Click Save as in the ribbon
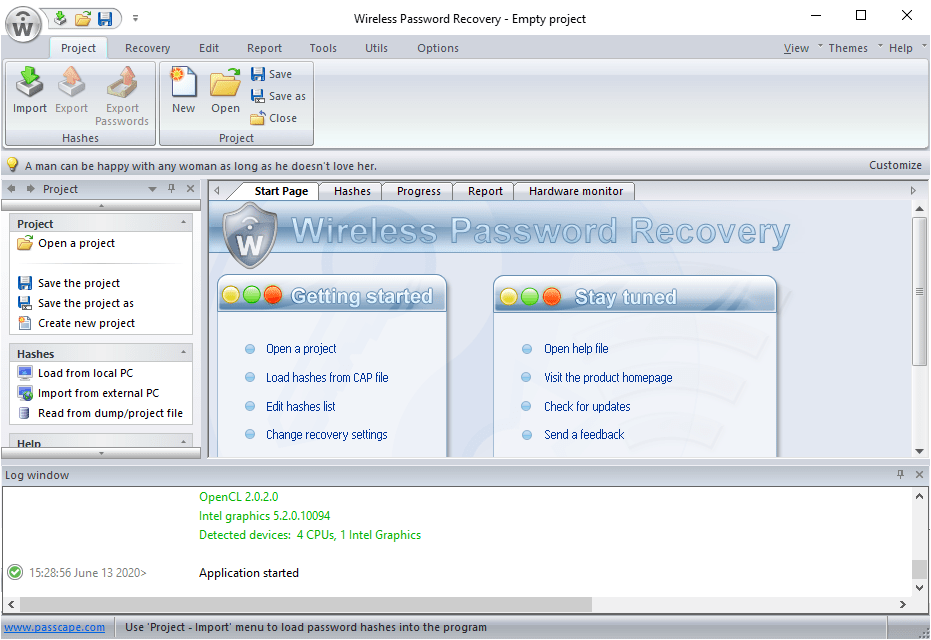This screenshot has height=640, width=931. tap(278, 96)
